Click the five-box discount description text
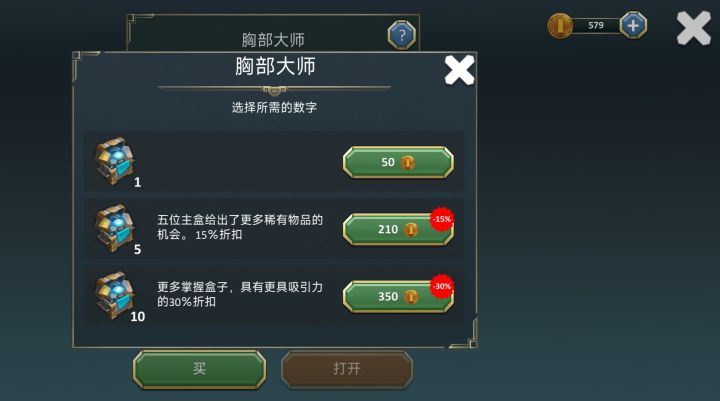Image resolution: width=720 pixels, height=401 pixels. [x=240, y=227]
